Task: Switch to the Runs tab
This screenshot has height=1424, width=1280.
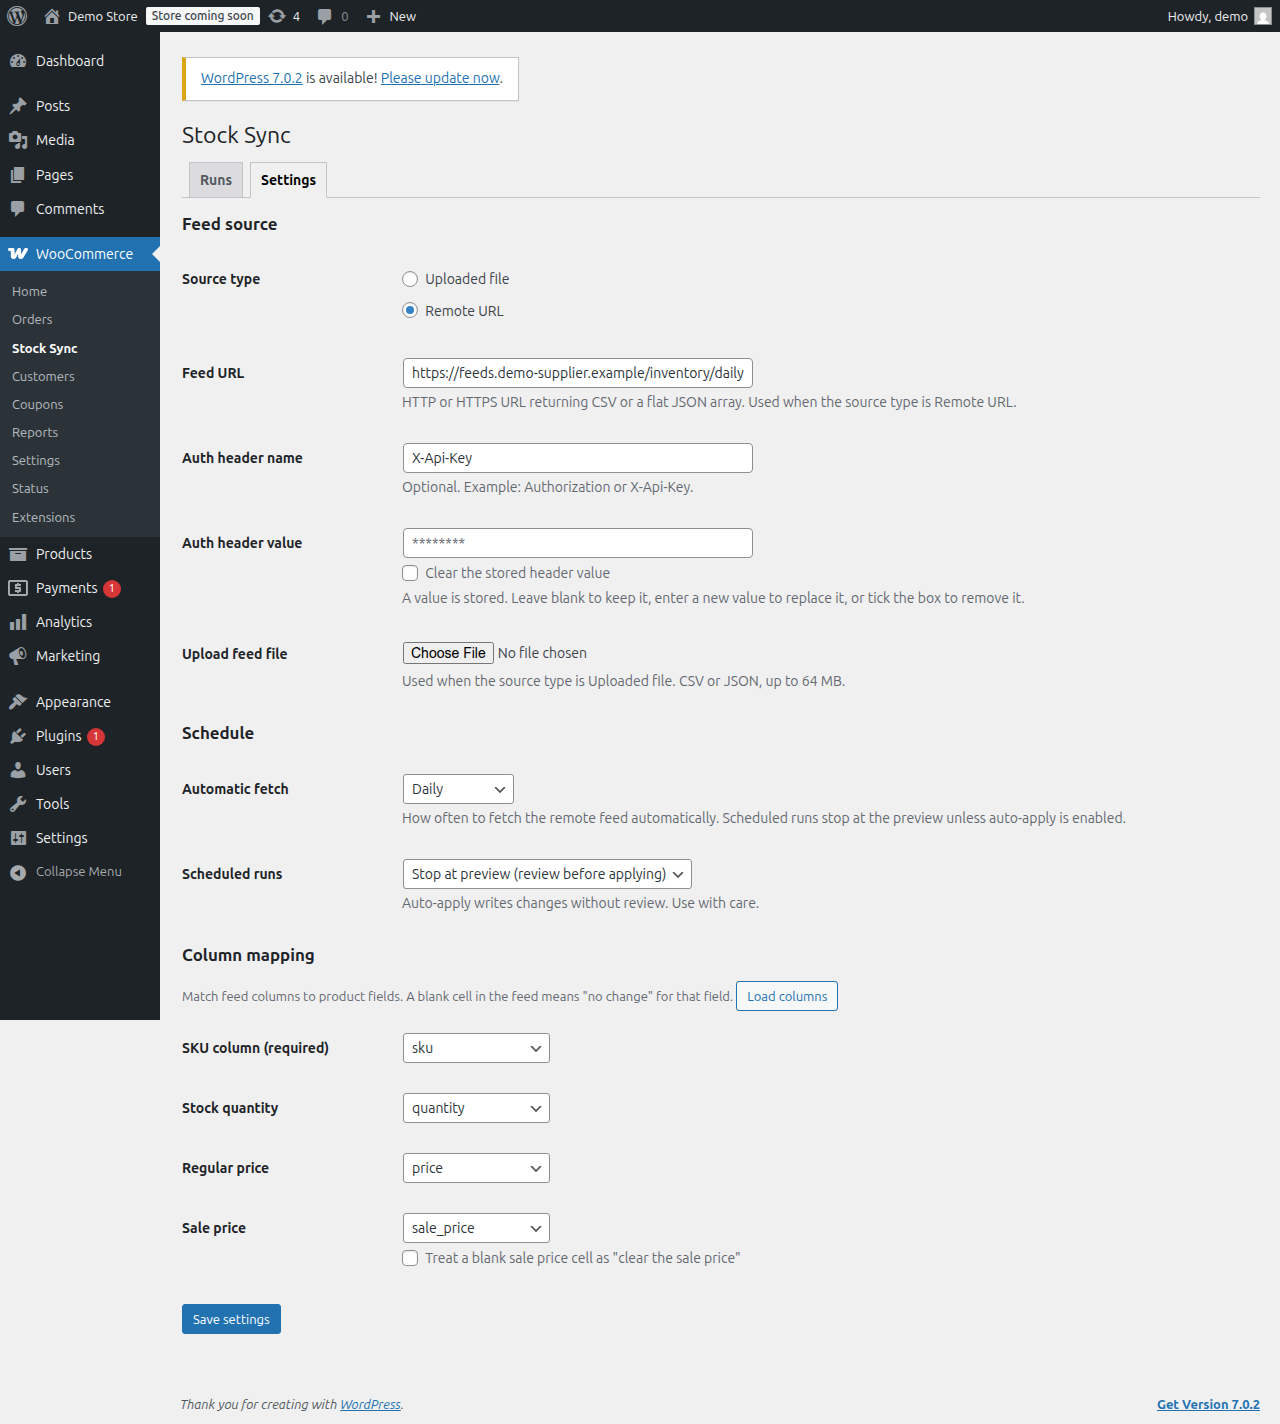Action: (x=216, y=180)
